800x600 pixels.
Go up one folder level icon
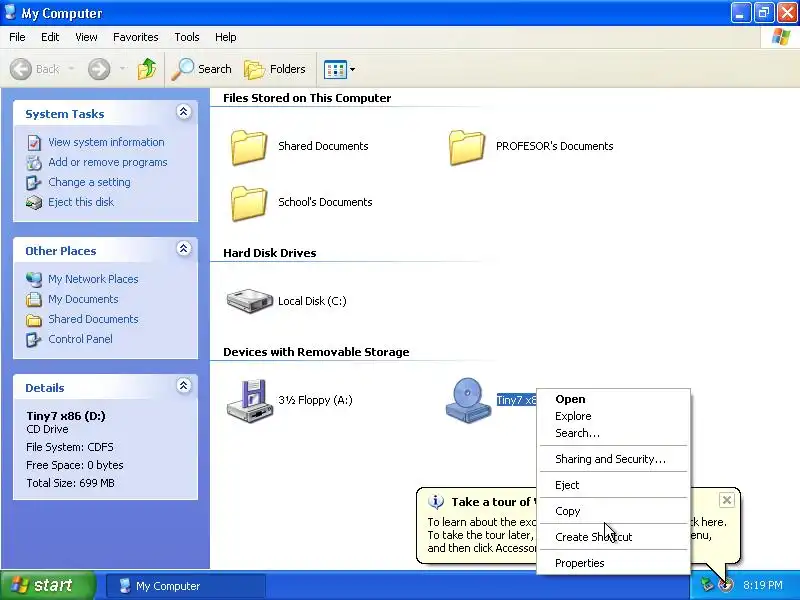(147, 69)
